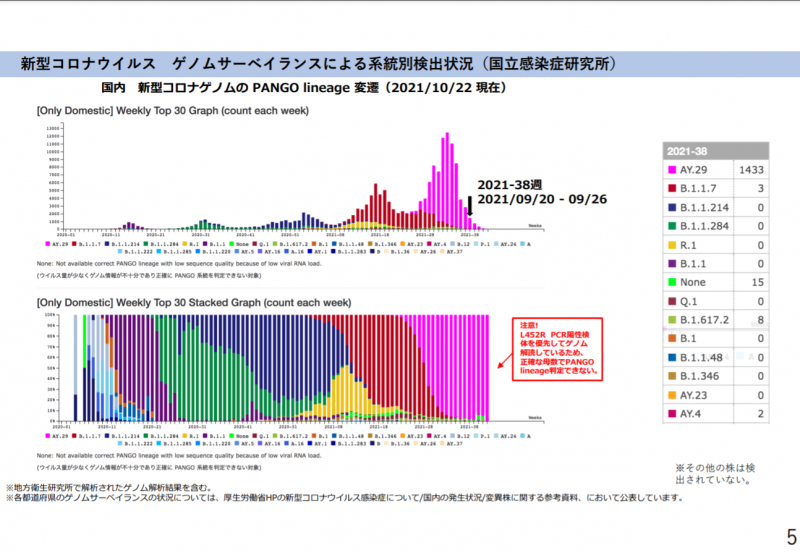Select the 1433 count cell for AY.29
800x553 pixels.
coord(751,170)
